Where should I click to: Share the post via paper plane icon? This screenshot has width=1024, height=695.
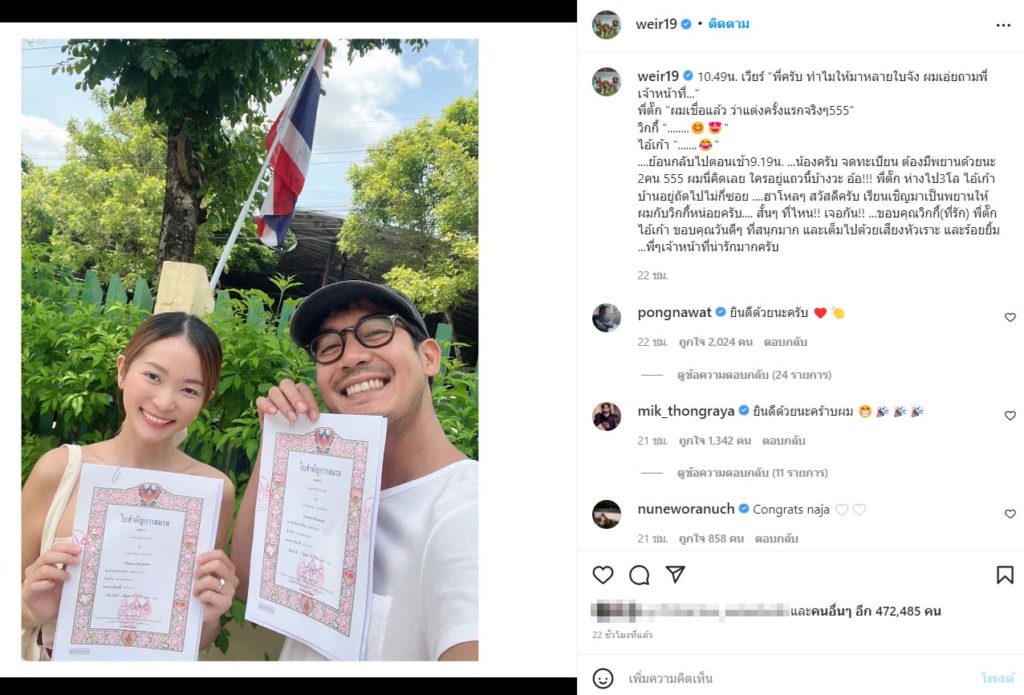click(x=675, y=574)
